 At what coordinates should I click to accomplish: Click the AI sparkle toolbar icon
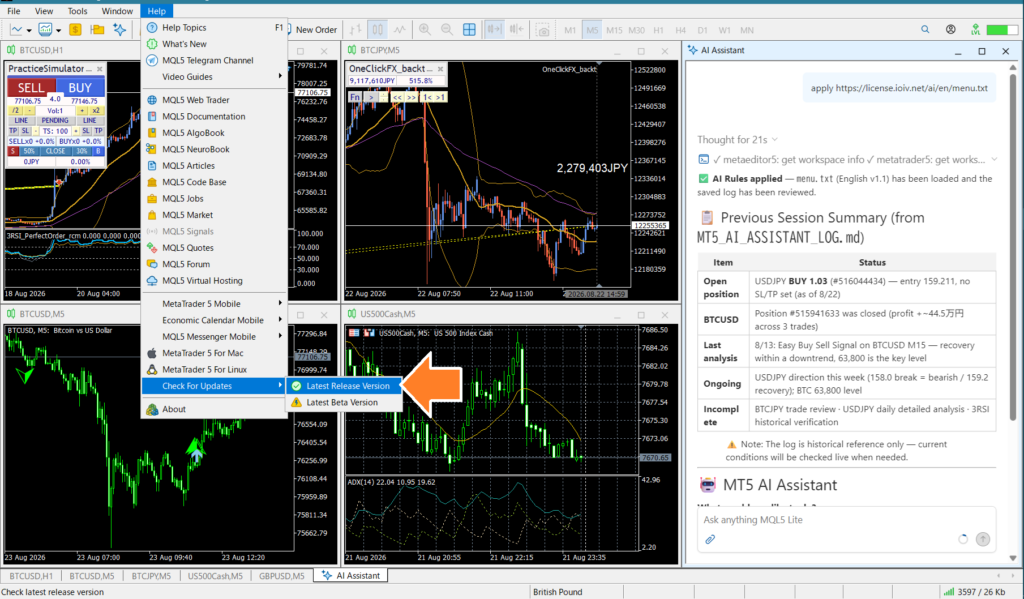[120, 29]
